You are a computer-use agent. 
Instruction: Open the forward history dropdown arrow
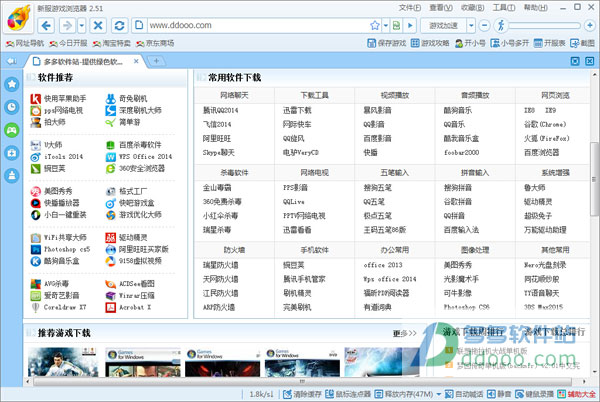click(82, 26)
